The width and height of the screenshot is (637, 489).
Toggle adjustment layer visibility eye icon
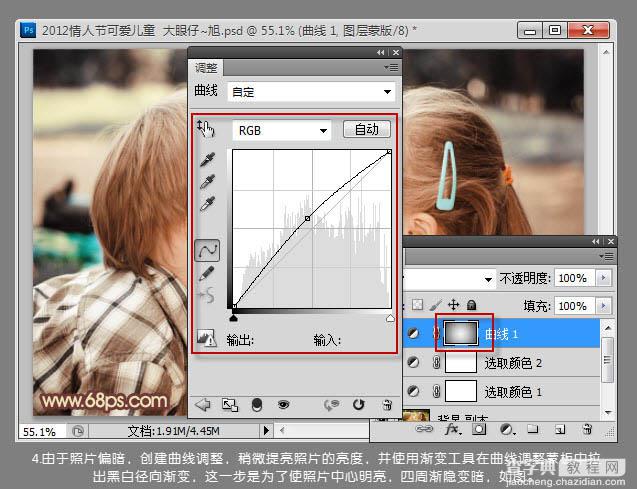(x=284, y=405)
